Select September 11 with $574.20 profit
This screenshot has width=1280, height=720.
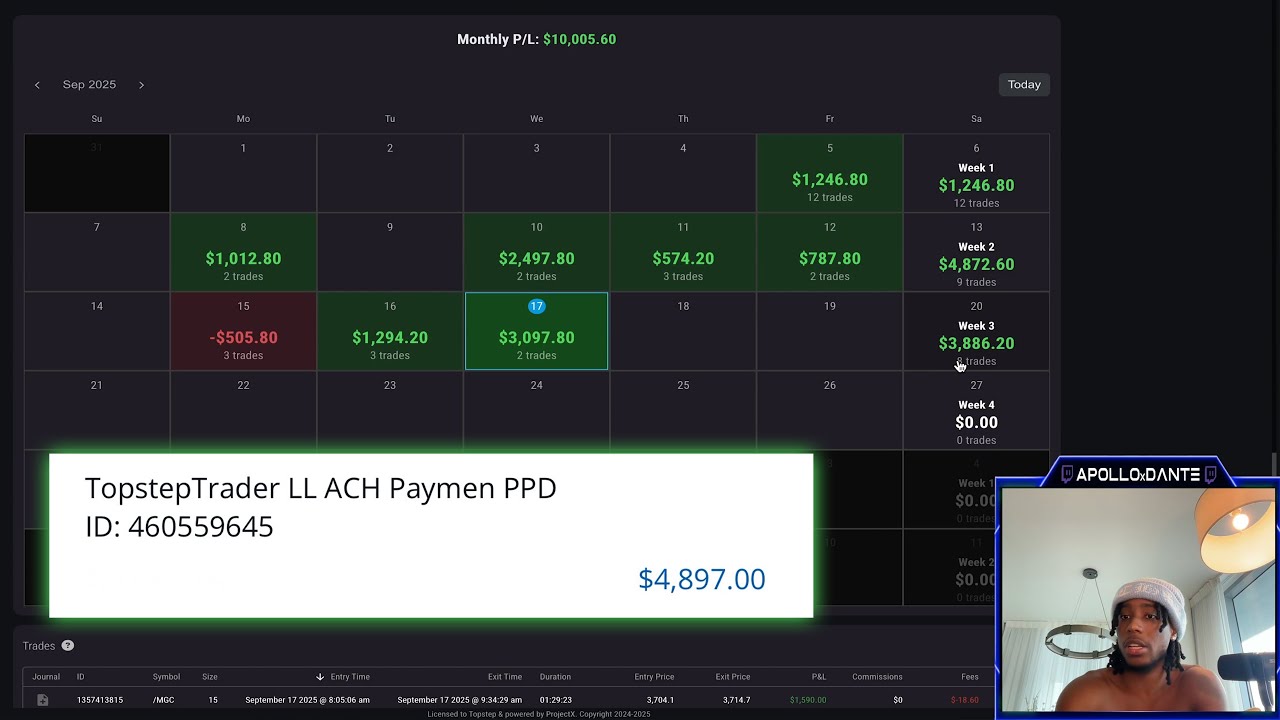[x=683, y=252]
